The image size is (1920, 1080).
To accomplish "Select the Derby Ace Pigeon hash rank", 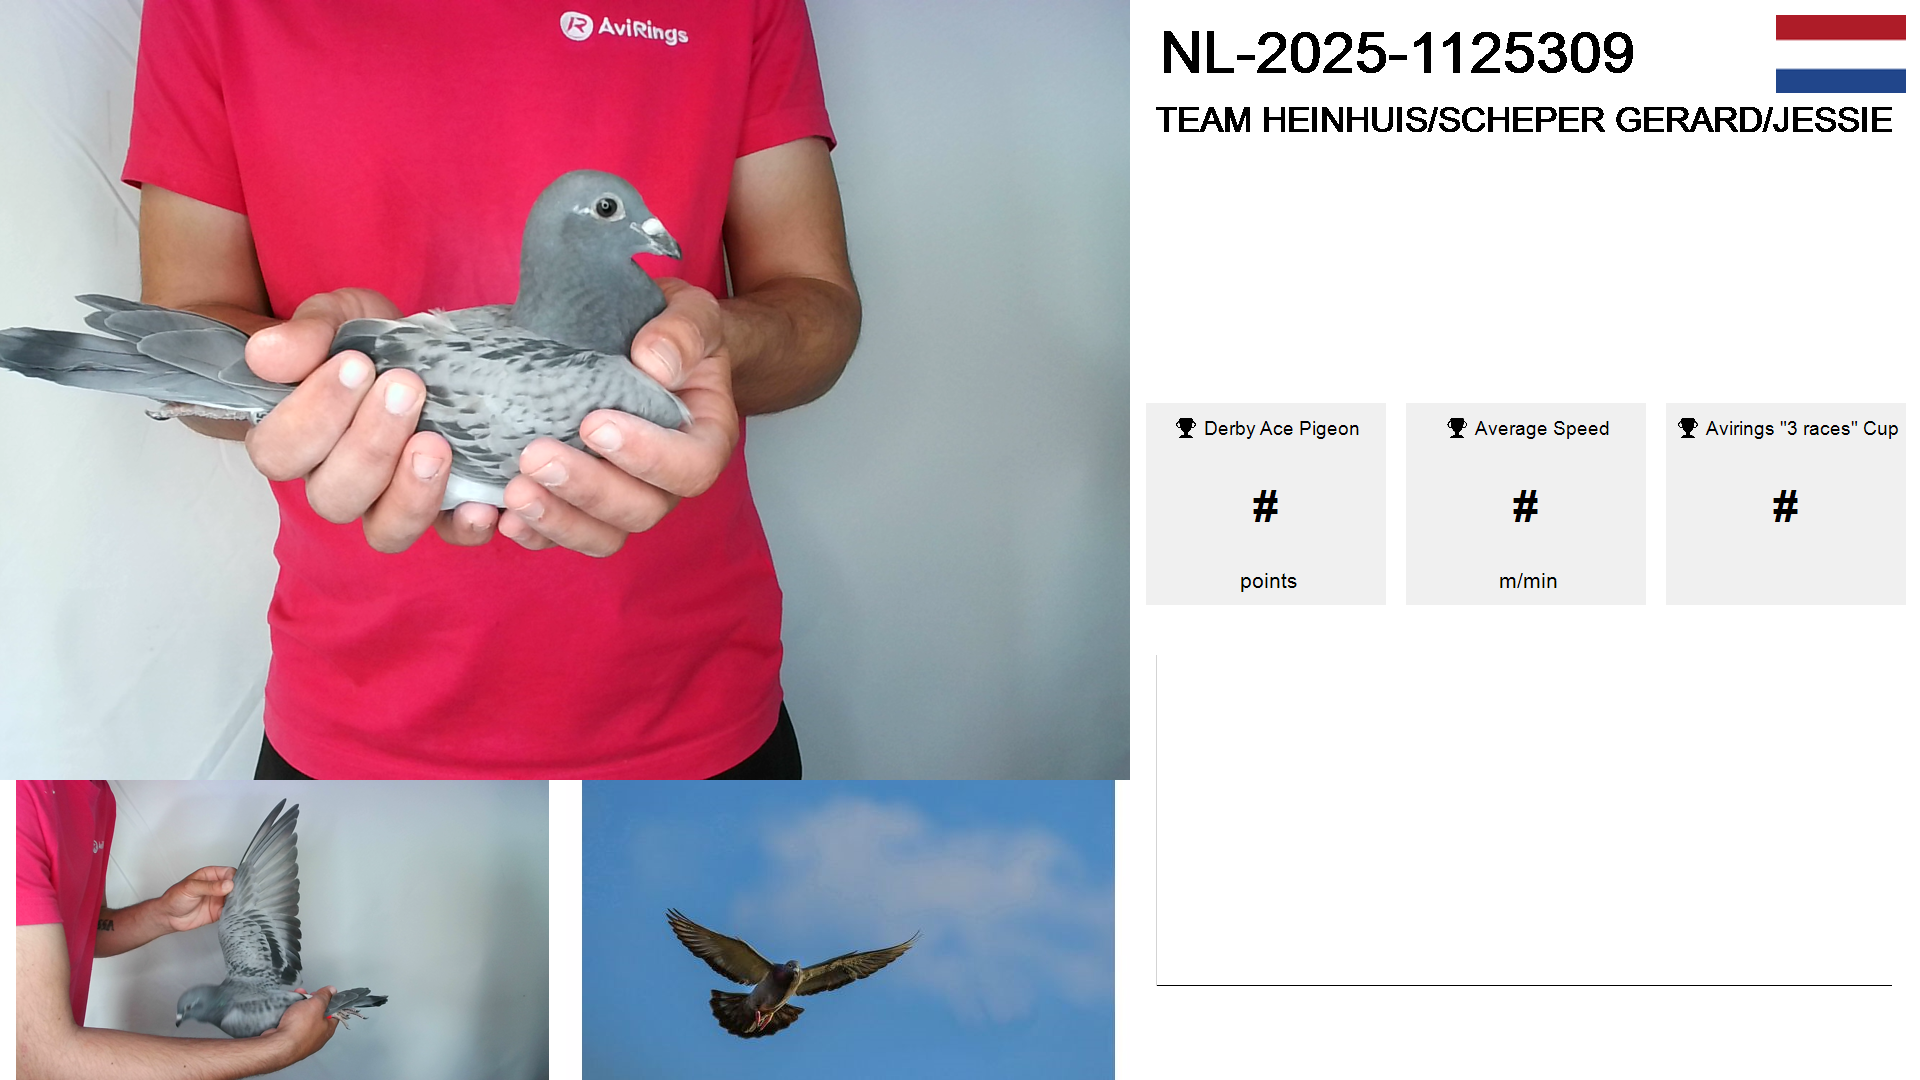I will click(1265, 507).
